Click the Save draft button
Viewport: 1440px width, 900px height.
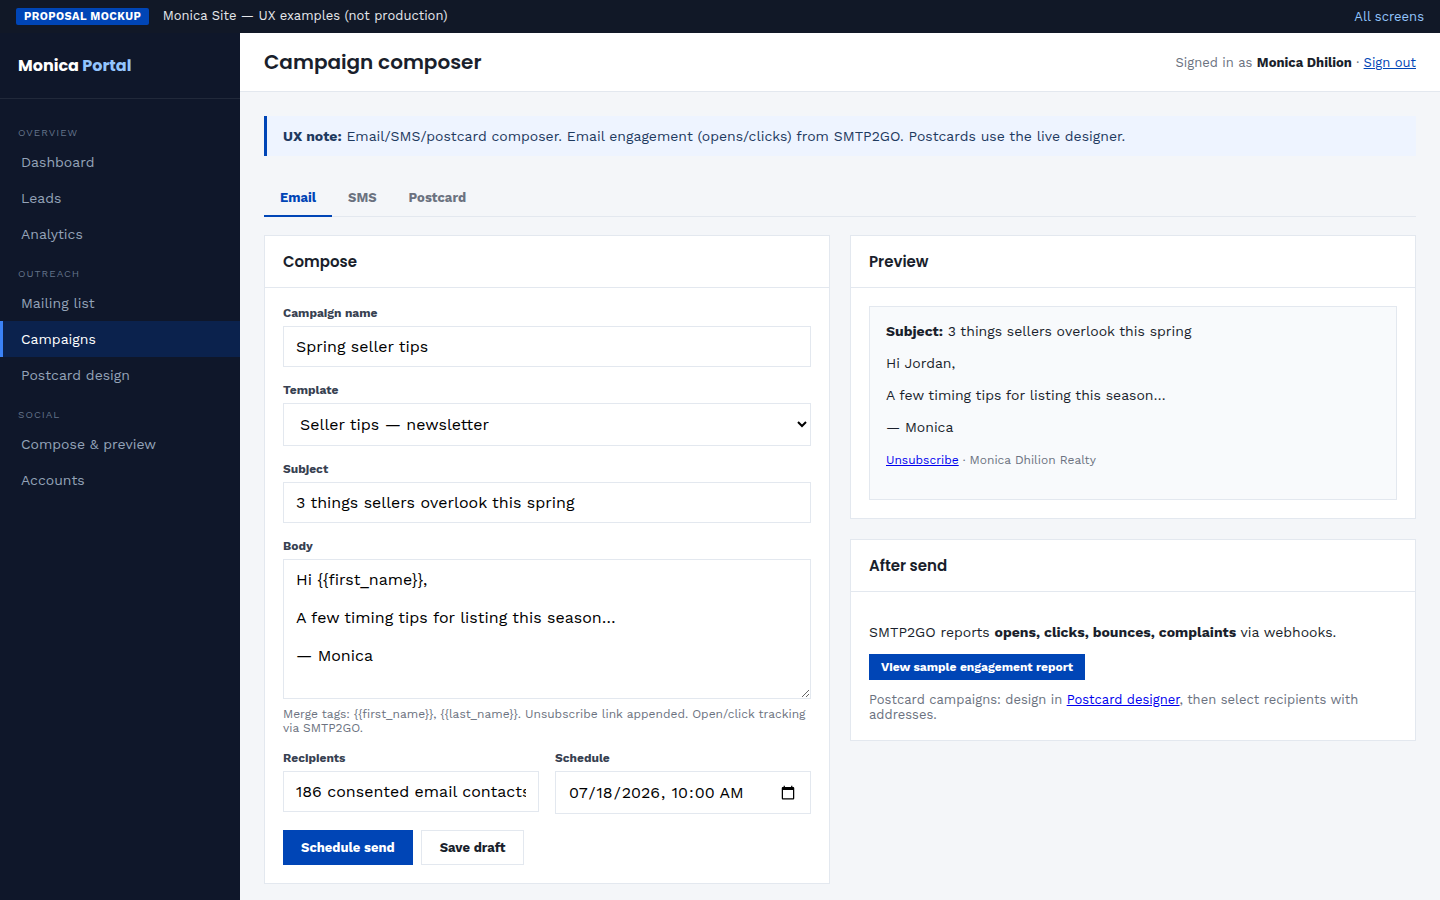472,847
